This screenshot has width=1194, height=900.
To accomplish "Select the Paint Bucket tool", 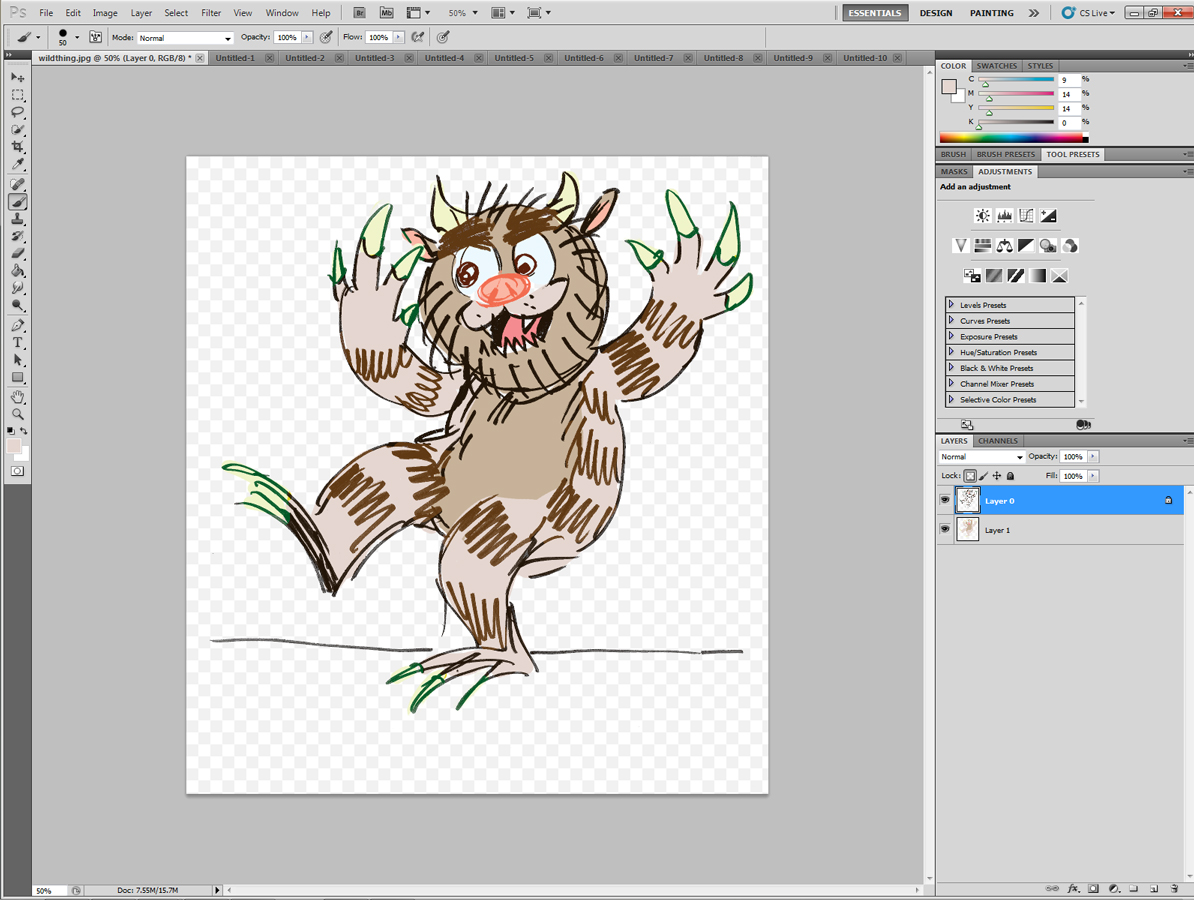I will (x=18, y=271).
